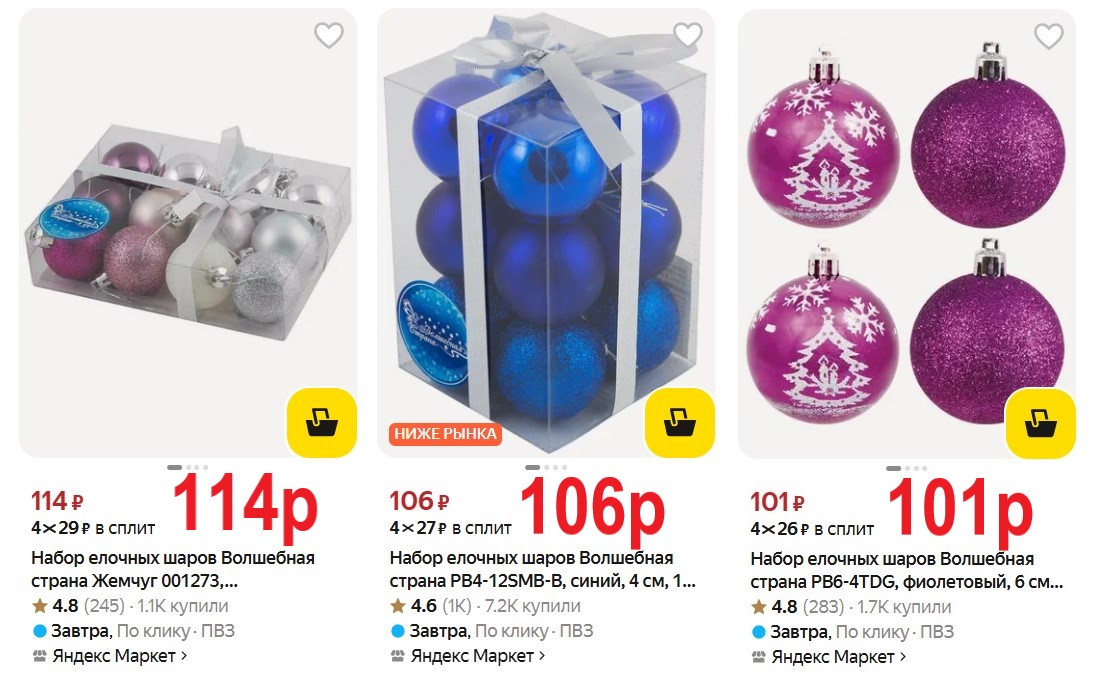
Task: Favorite the Жемчуг ornament set
Action: [x=328, y=35]
